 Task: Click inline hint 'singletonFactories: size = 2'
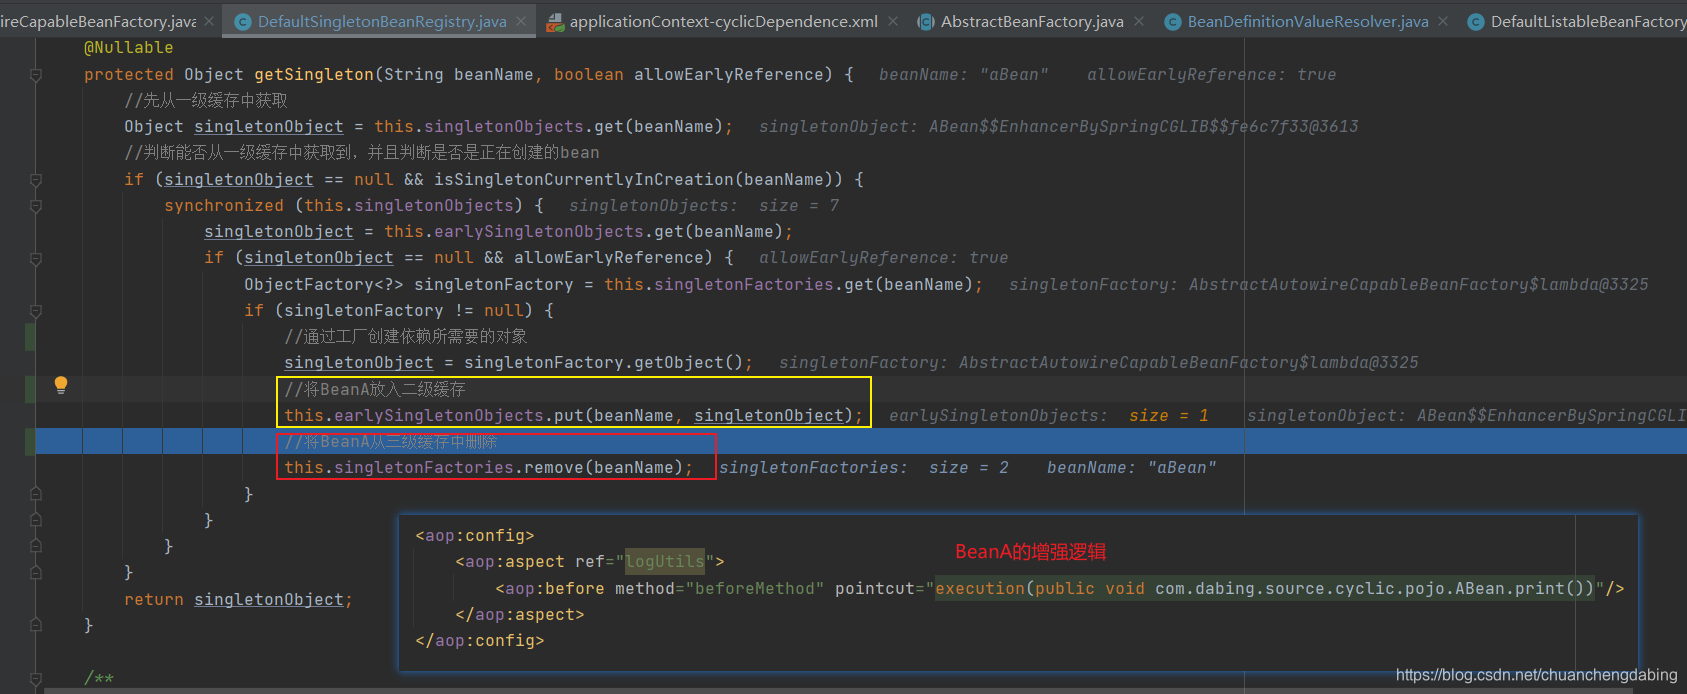coord(864,468)
